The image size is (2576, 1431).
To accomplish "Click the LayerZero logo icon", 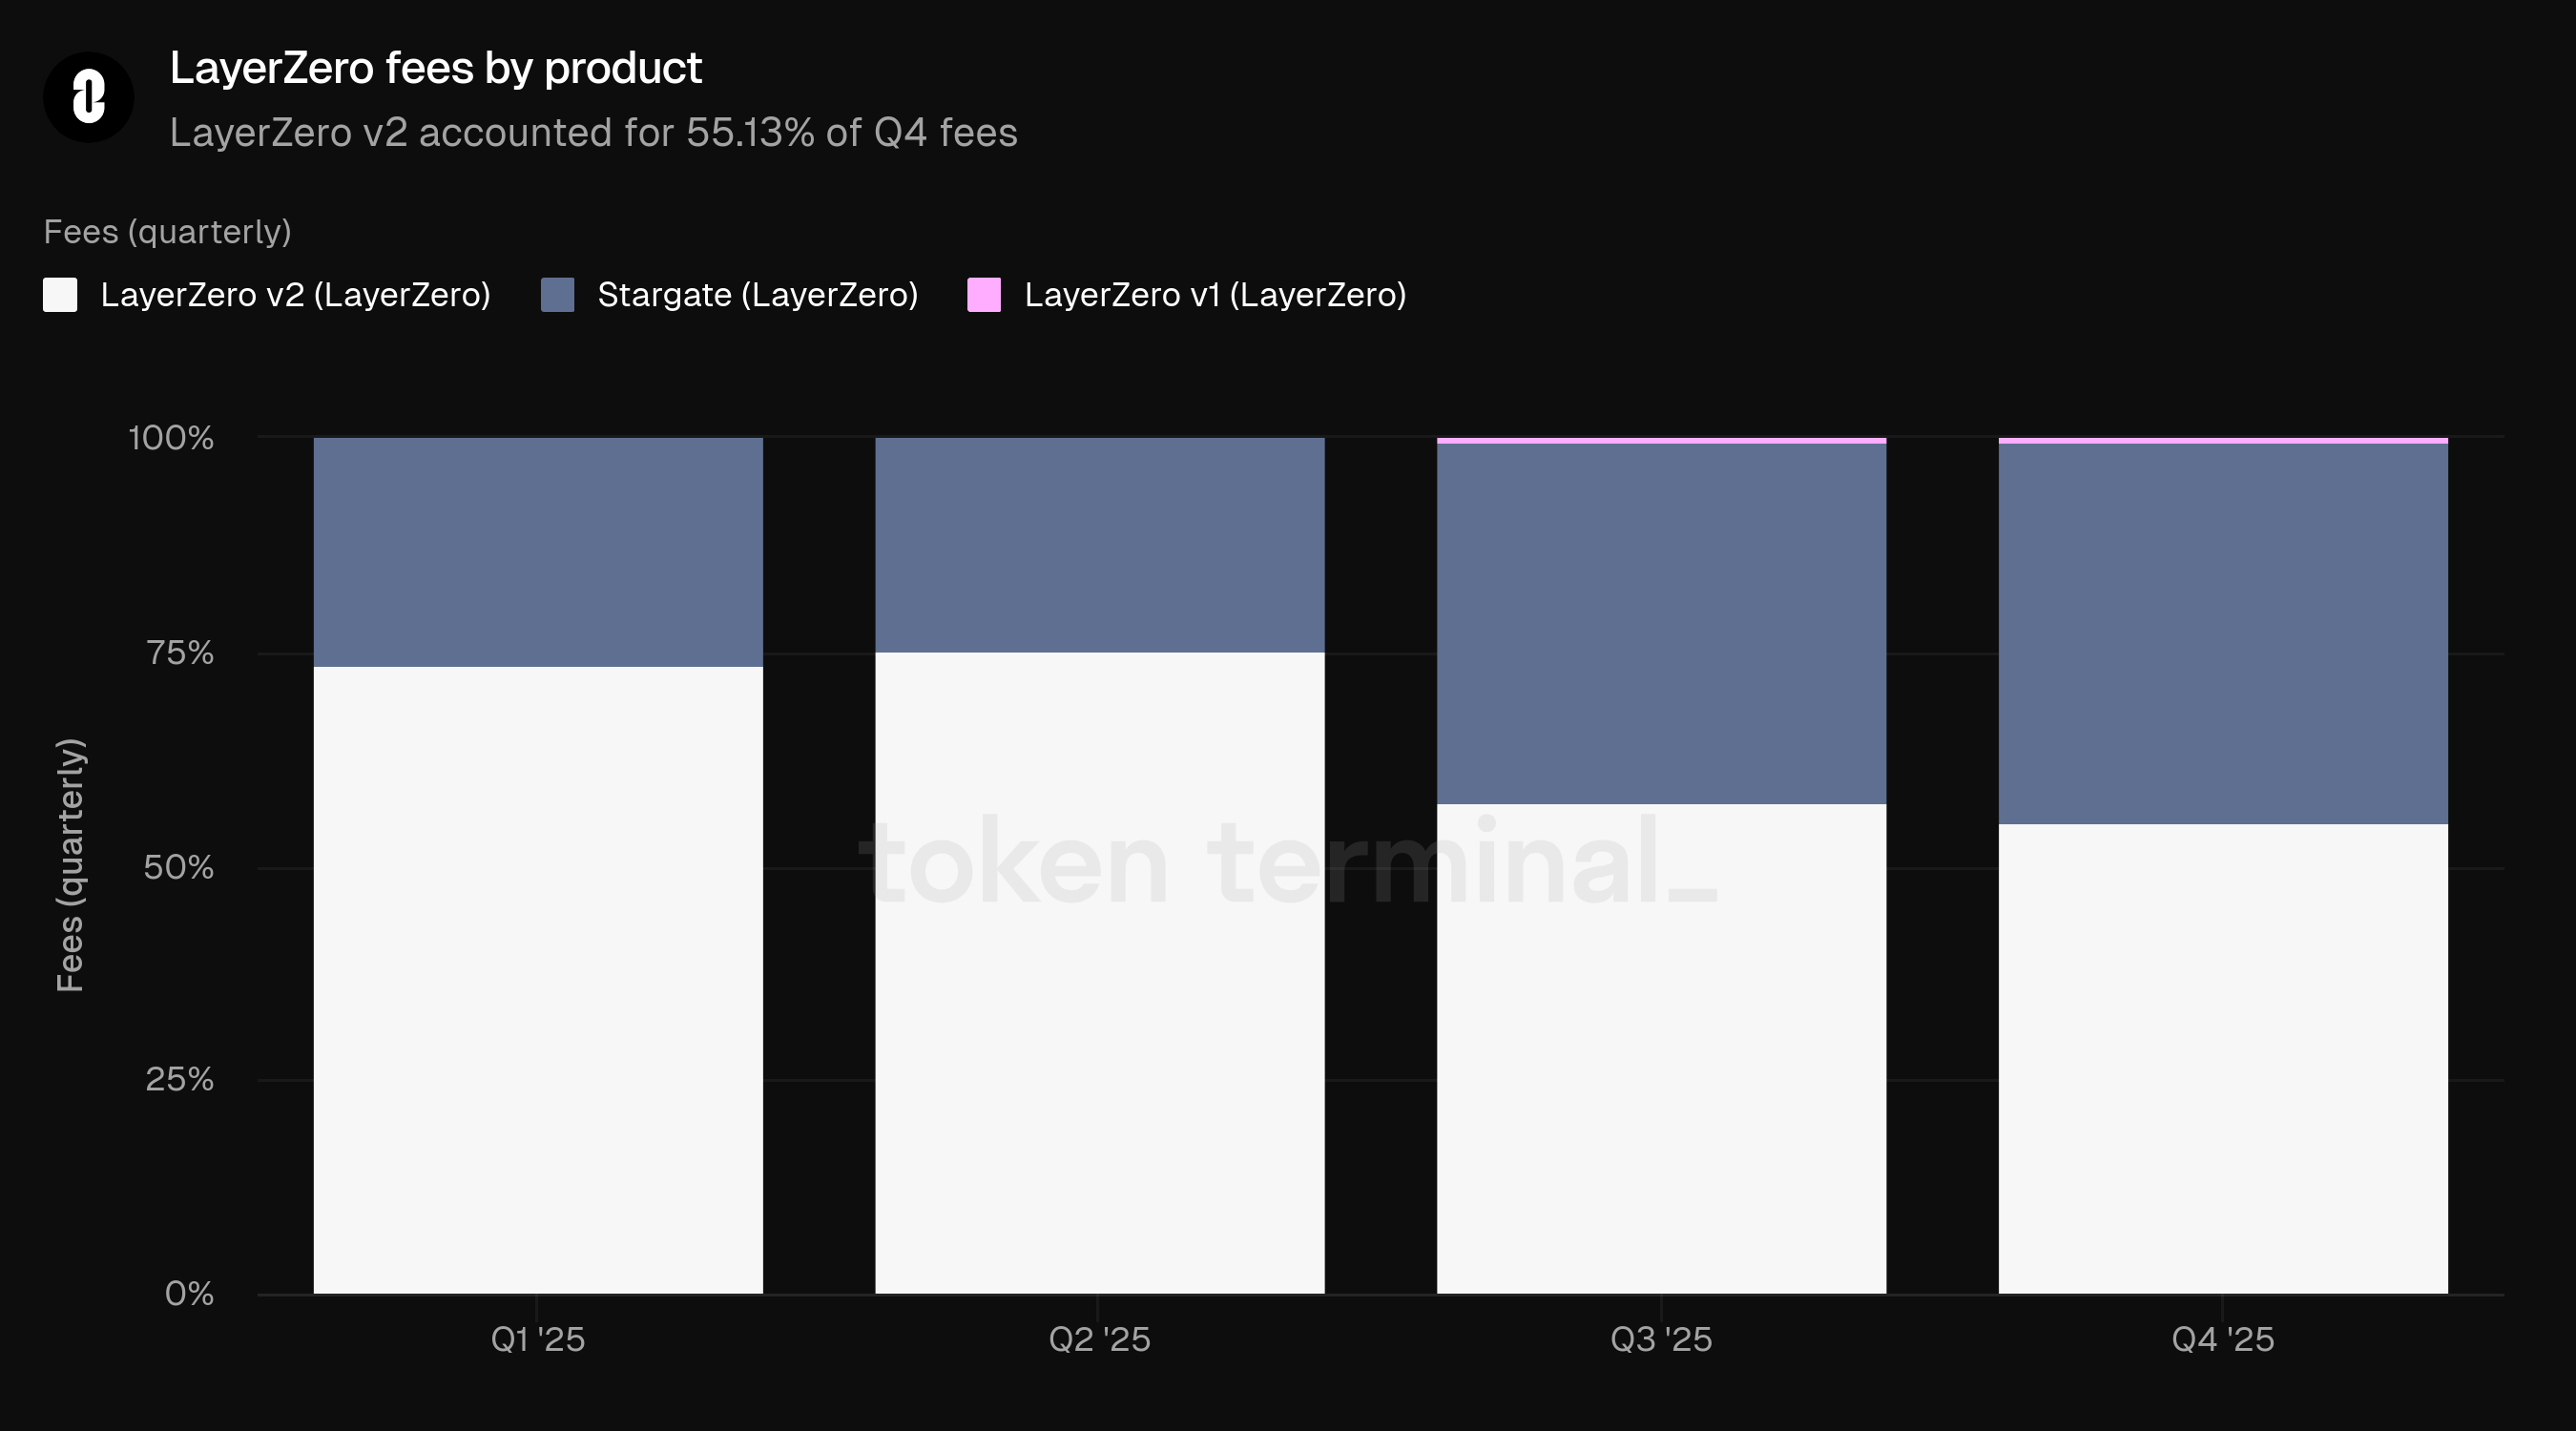I will [x=88, y=97].
